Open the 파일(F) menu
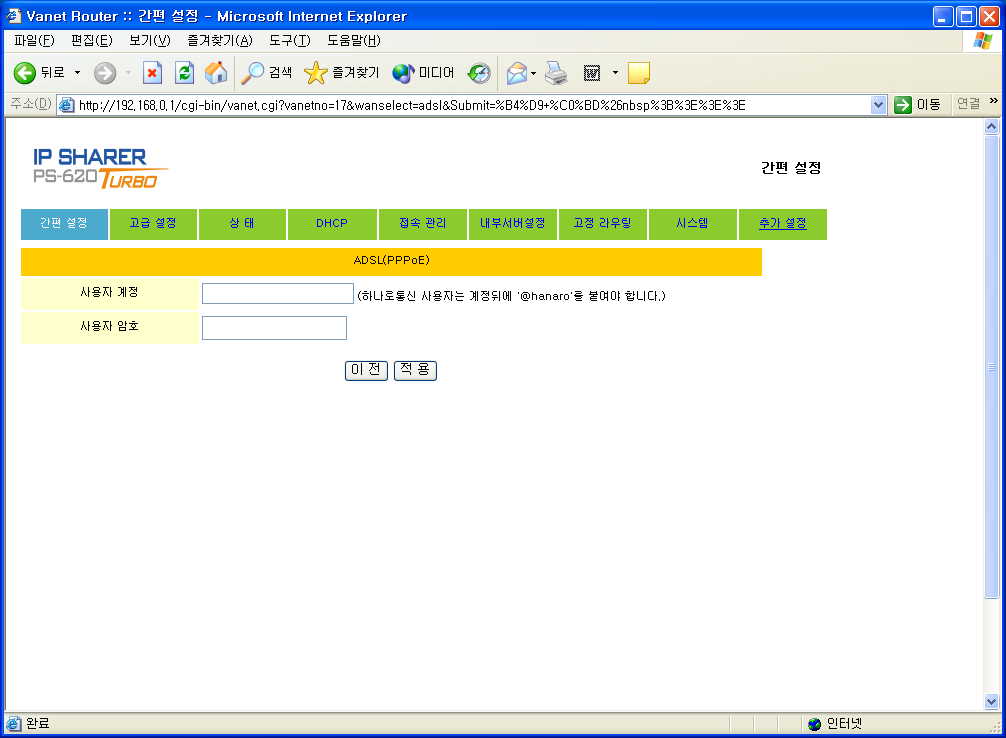 click(33, 41)
